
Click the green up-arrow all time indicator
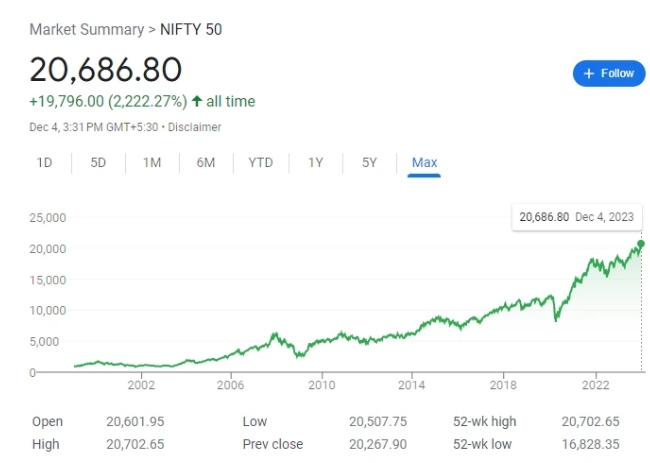pos(197,101)
